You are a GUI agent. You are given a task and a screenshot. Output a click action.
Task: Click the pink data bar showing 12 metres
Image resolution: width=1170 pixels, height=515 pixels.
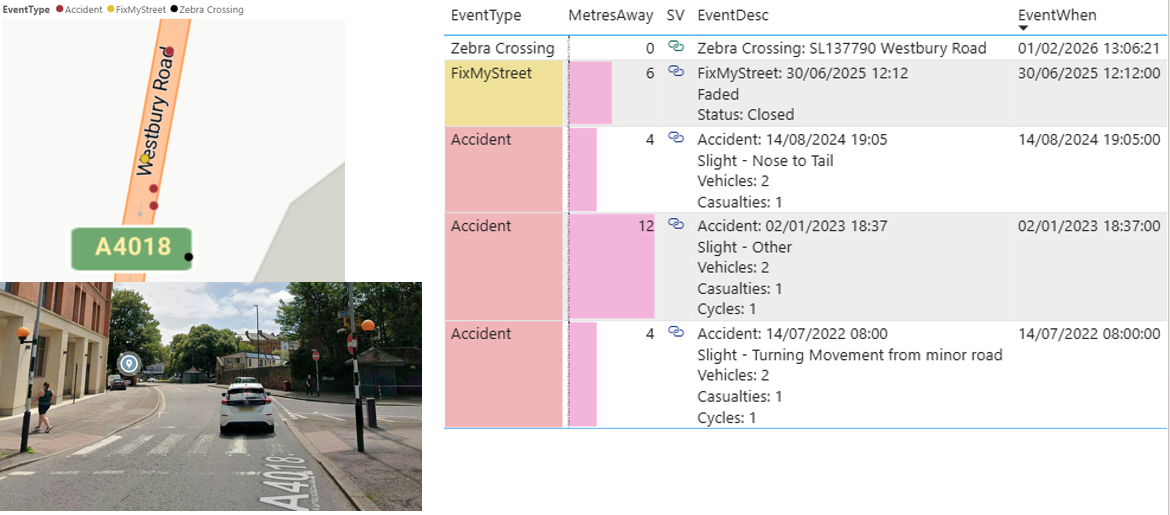click(x=611, y=267)
